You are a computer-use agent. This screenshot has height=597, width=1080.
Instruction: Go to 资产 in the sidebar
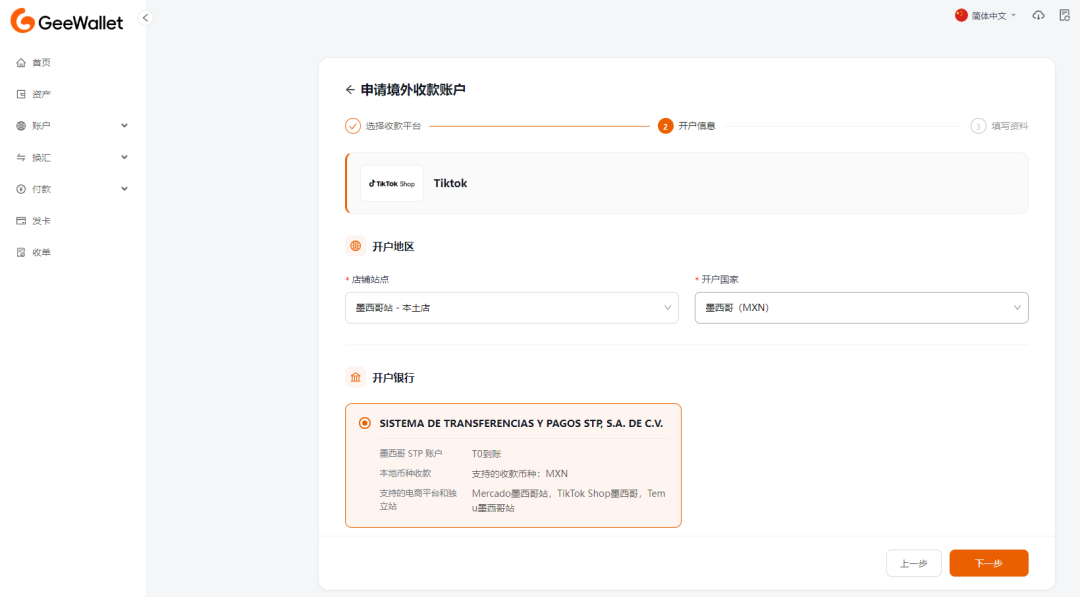pos(41,94)
